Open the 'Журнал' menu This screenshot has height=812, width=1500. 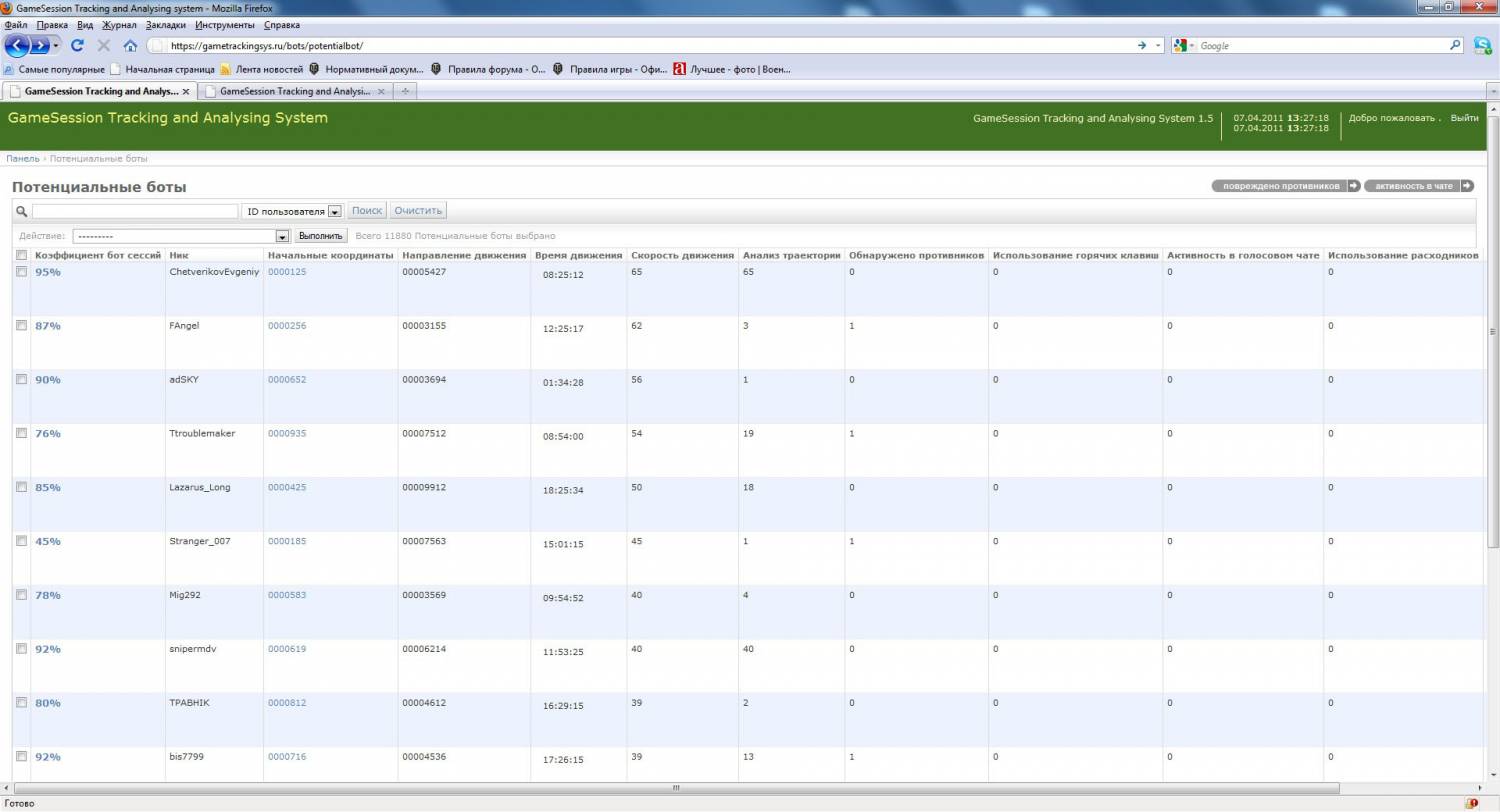click(x=120, y=24)
